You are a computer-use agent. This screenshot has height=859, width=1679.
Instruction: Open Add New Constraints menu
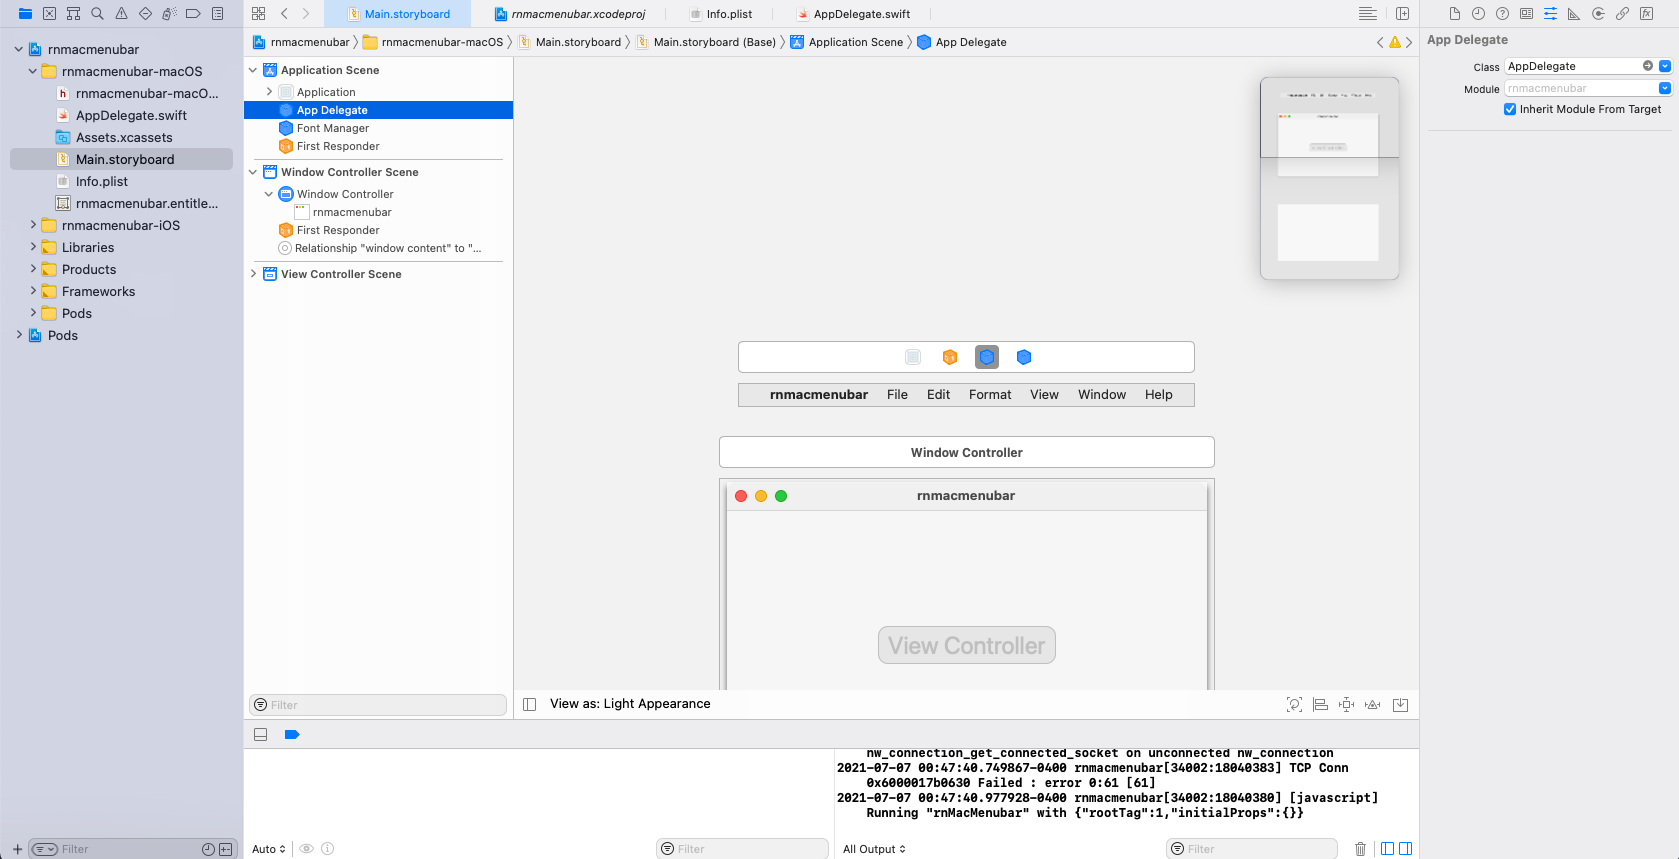1347,705
